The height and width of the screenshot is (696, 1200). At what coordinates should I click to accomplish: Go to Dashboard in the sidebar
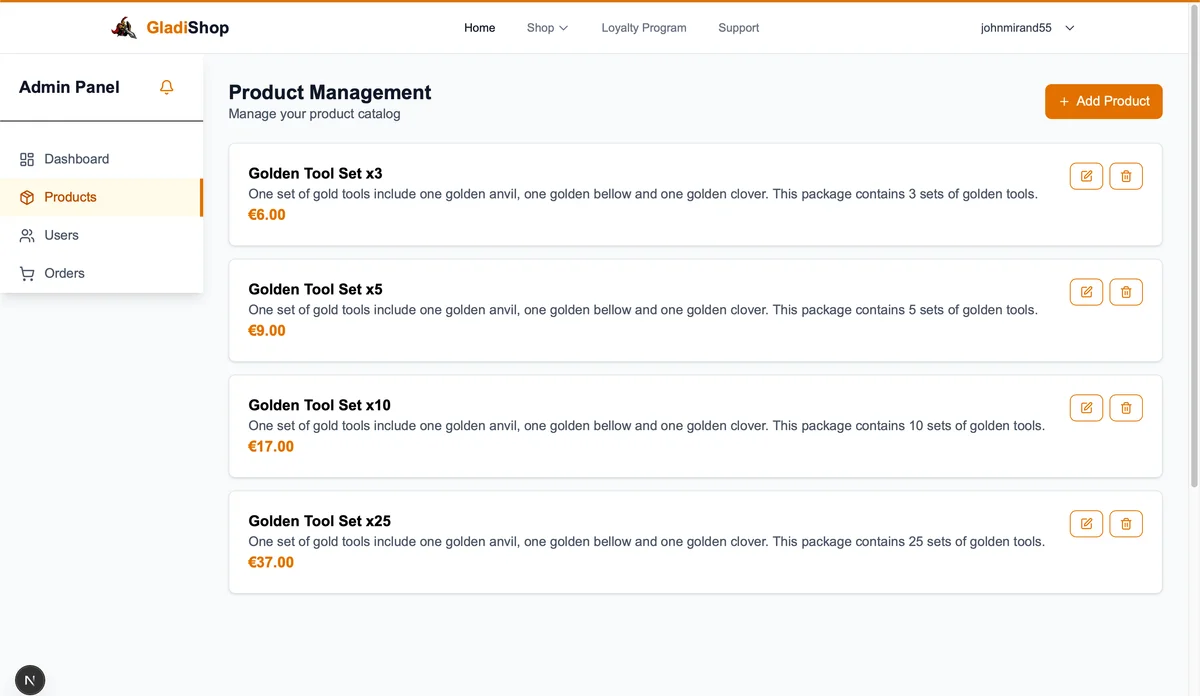76,159
